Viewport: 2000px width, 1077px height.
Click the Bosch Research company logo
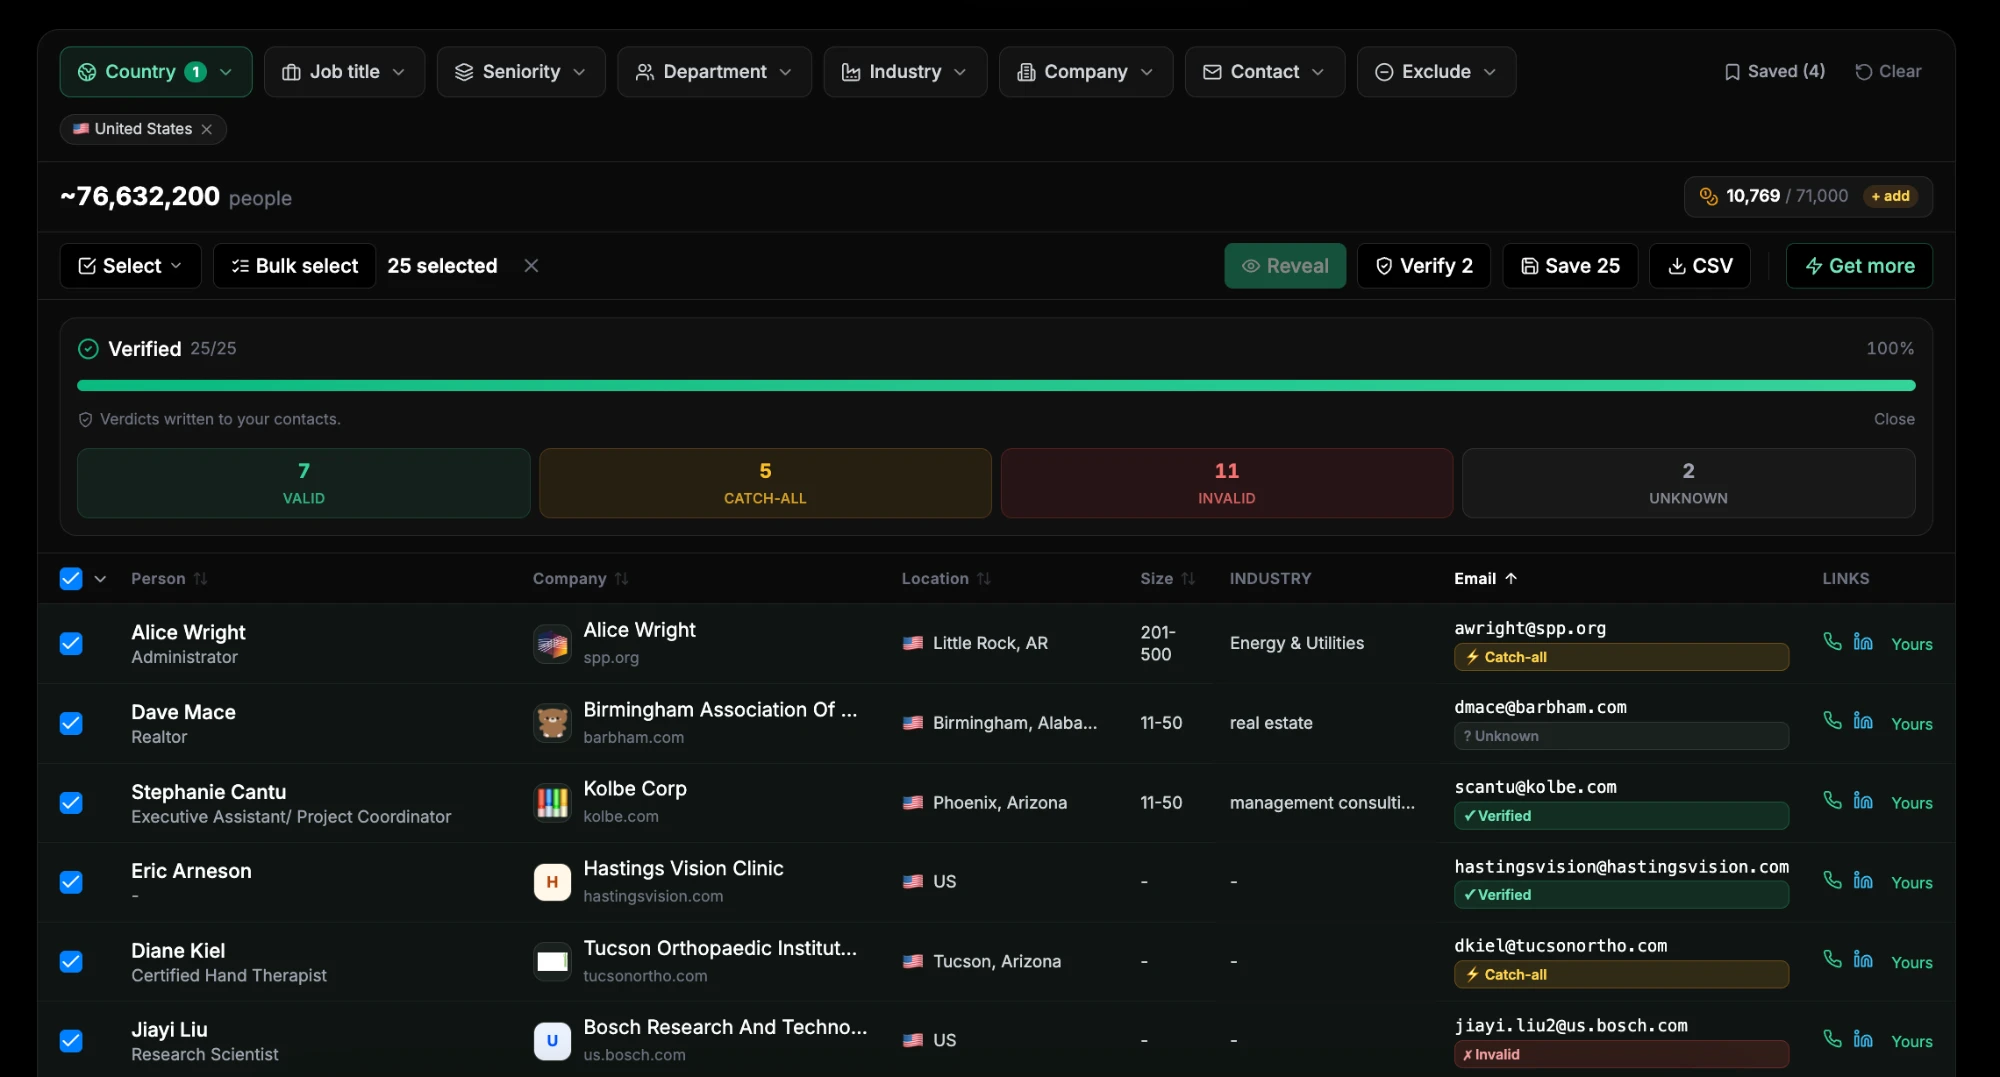click(552, 1041)
